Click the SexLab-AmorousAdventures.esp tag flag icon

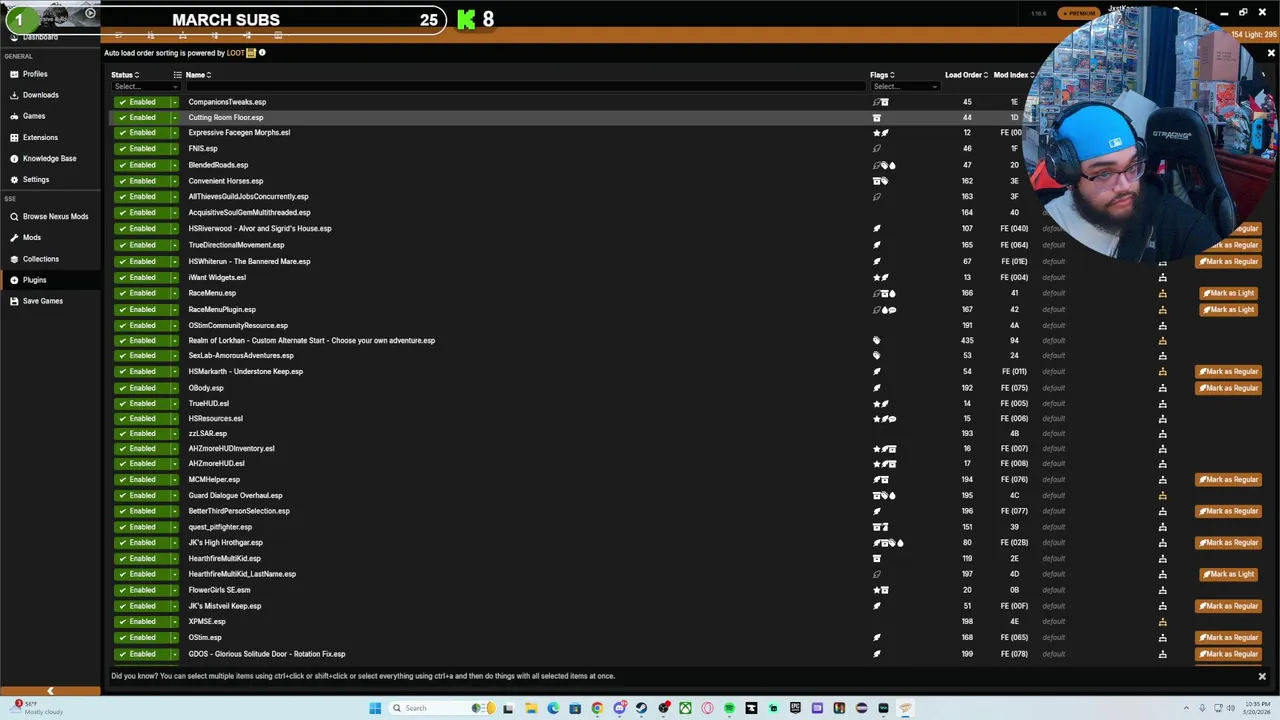pos(877,356)
